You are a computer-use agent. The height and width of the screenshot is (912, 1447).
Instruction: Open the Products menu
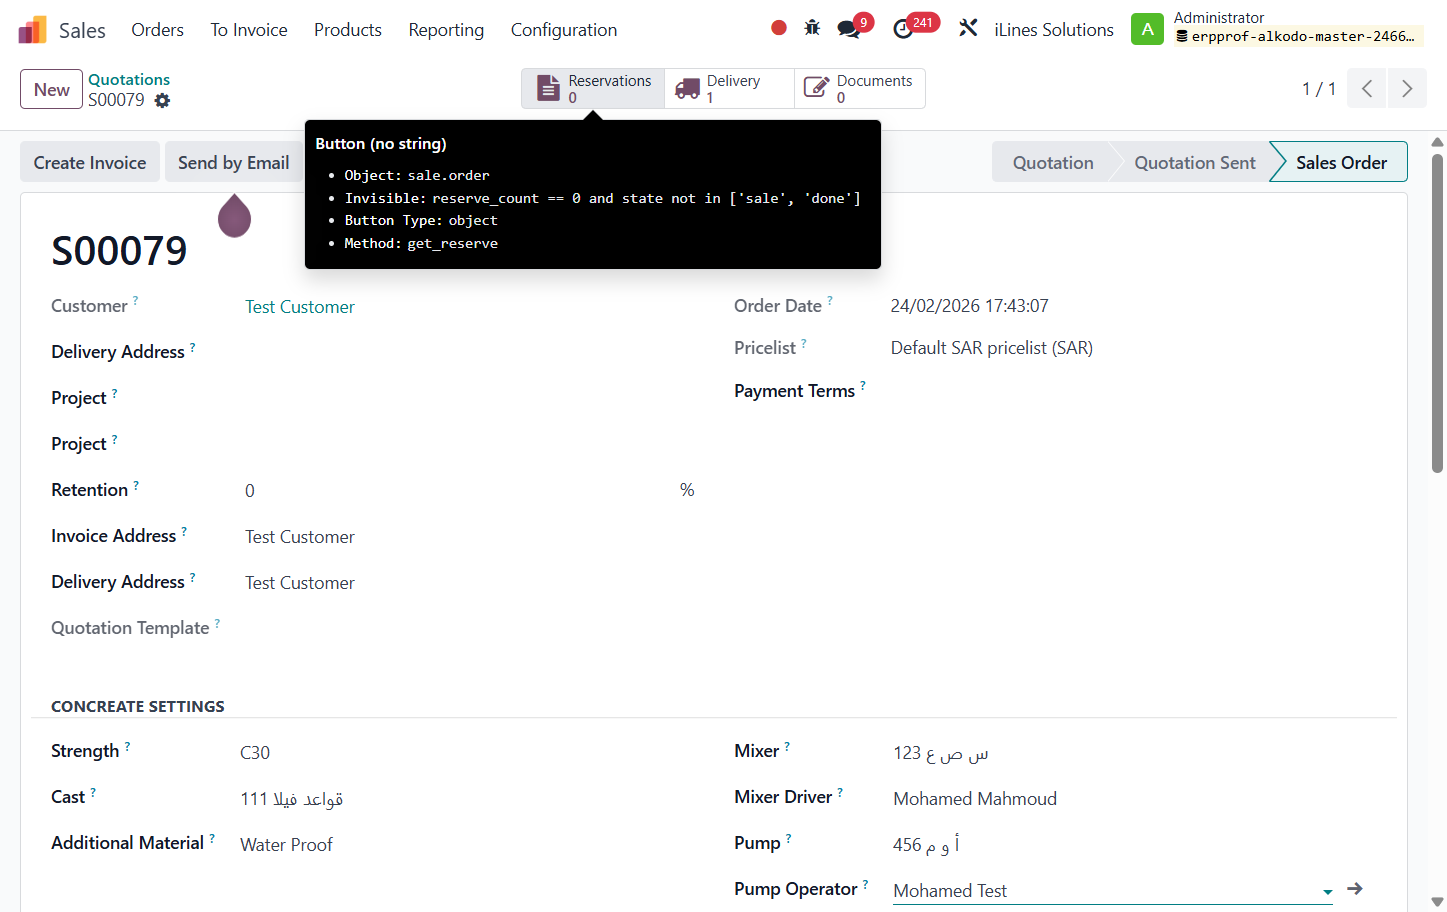coord(348,30)
